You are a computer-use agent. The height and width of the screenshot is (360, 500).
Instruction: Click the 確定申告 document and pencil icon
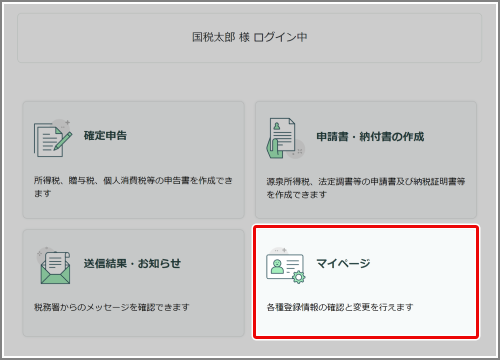click(53, 138)
